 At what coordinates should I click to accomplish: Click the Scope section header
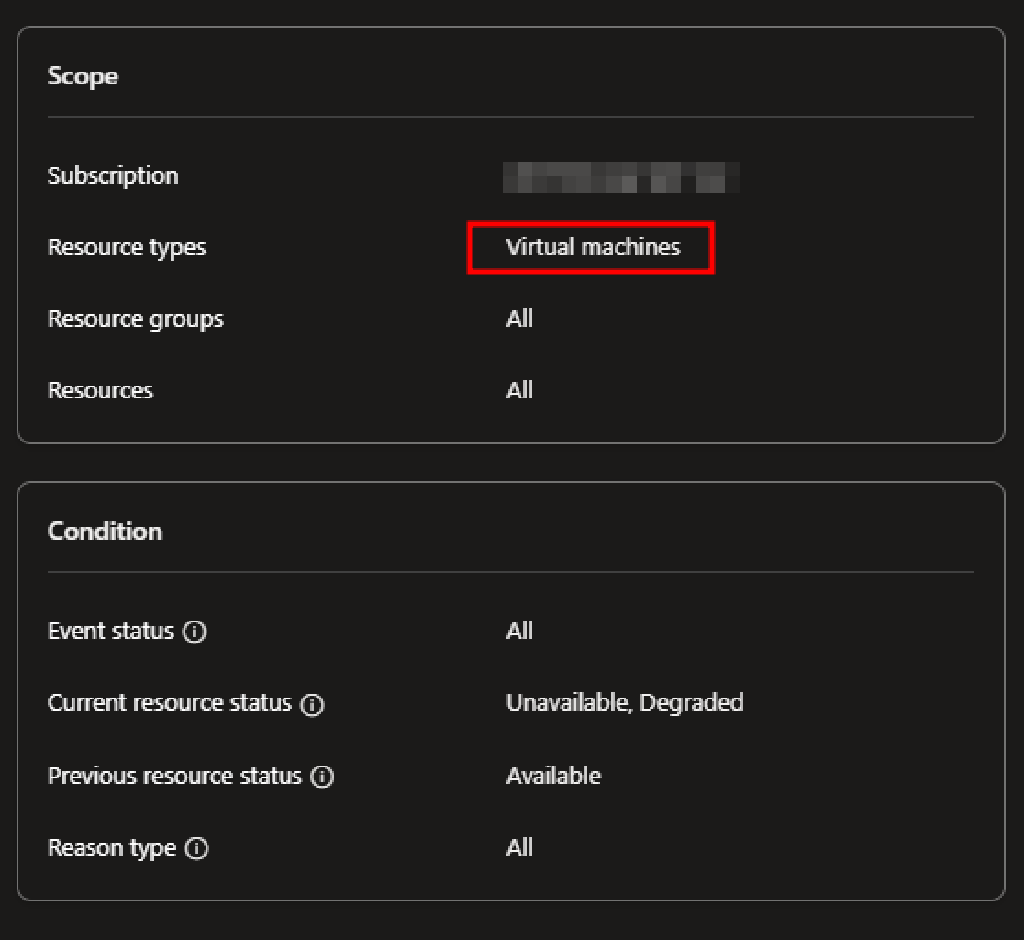82,76
